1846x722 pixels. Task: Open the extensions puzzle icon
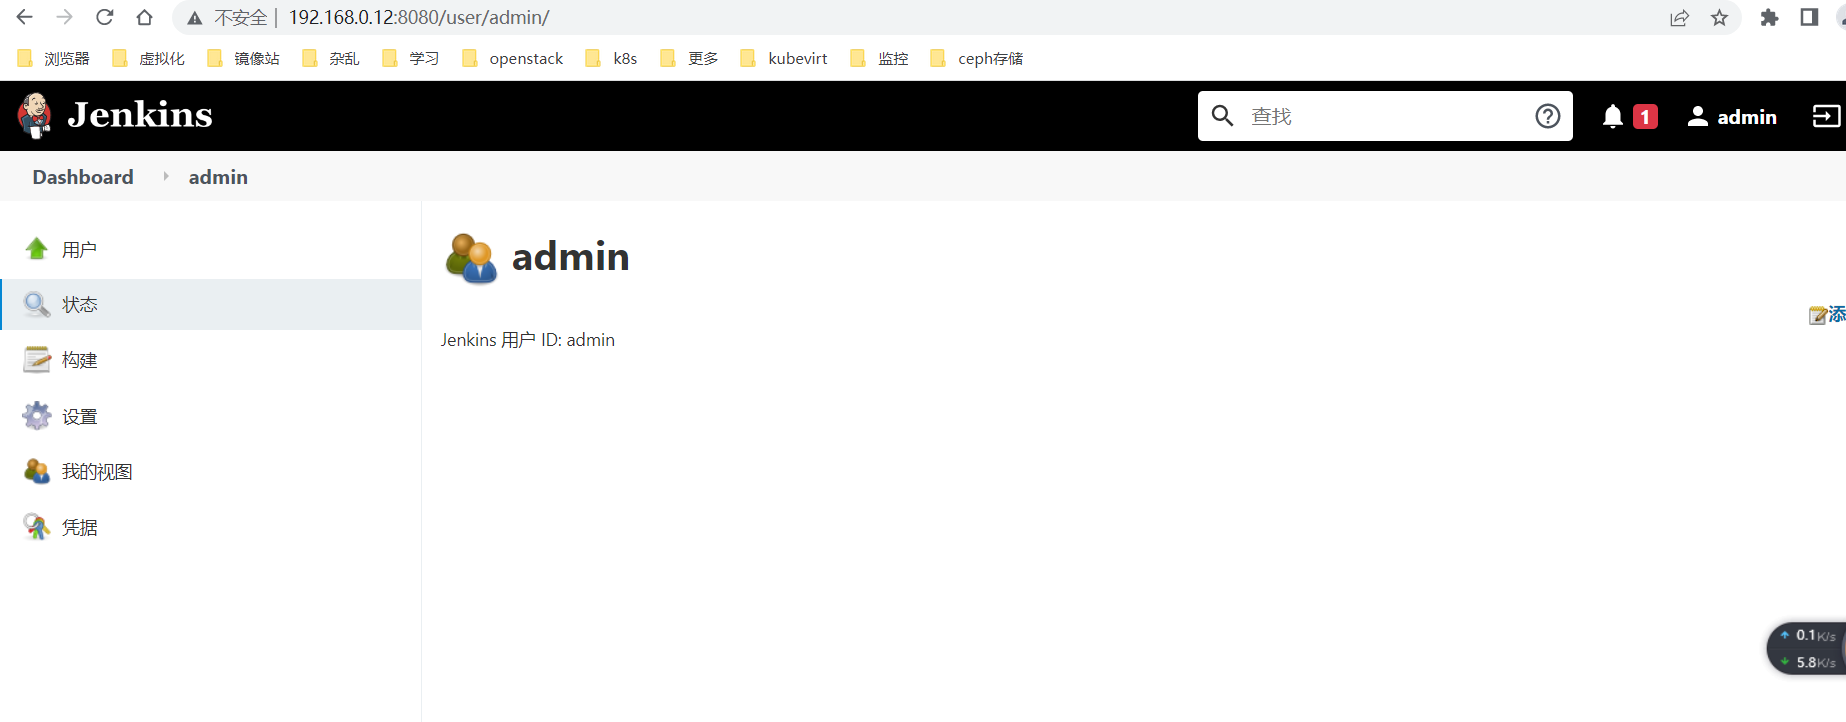tap(1769, 18)
